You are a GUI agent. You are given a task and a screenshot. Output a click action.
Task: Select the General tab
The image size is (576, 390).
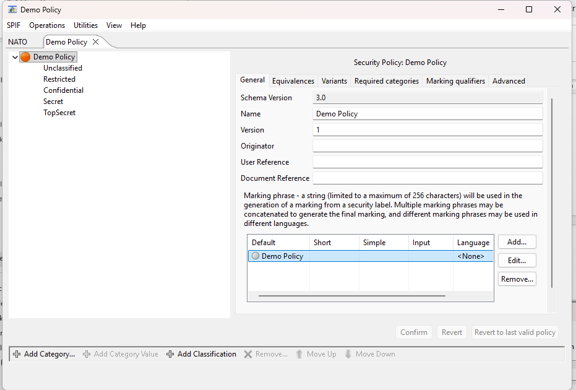pyautogui.click(x=252, y=80)
